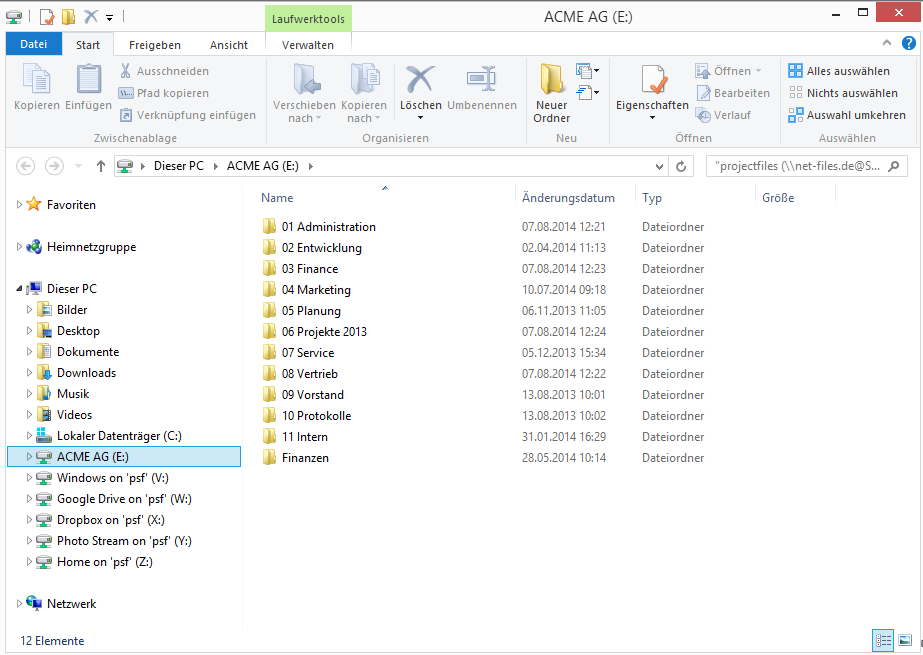
Task: Open the Datei tab
Action: pos(34,44)
